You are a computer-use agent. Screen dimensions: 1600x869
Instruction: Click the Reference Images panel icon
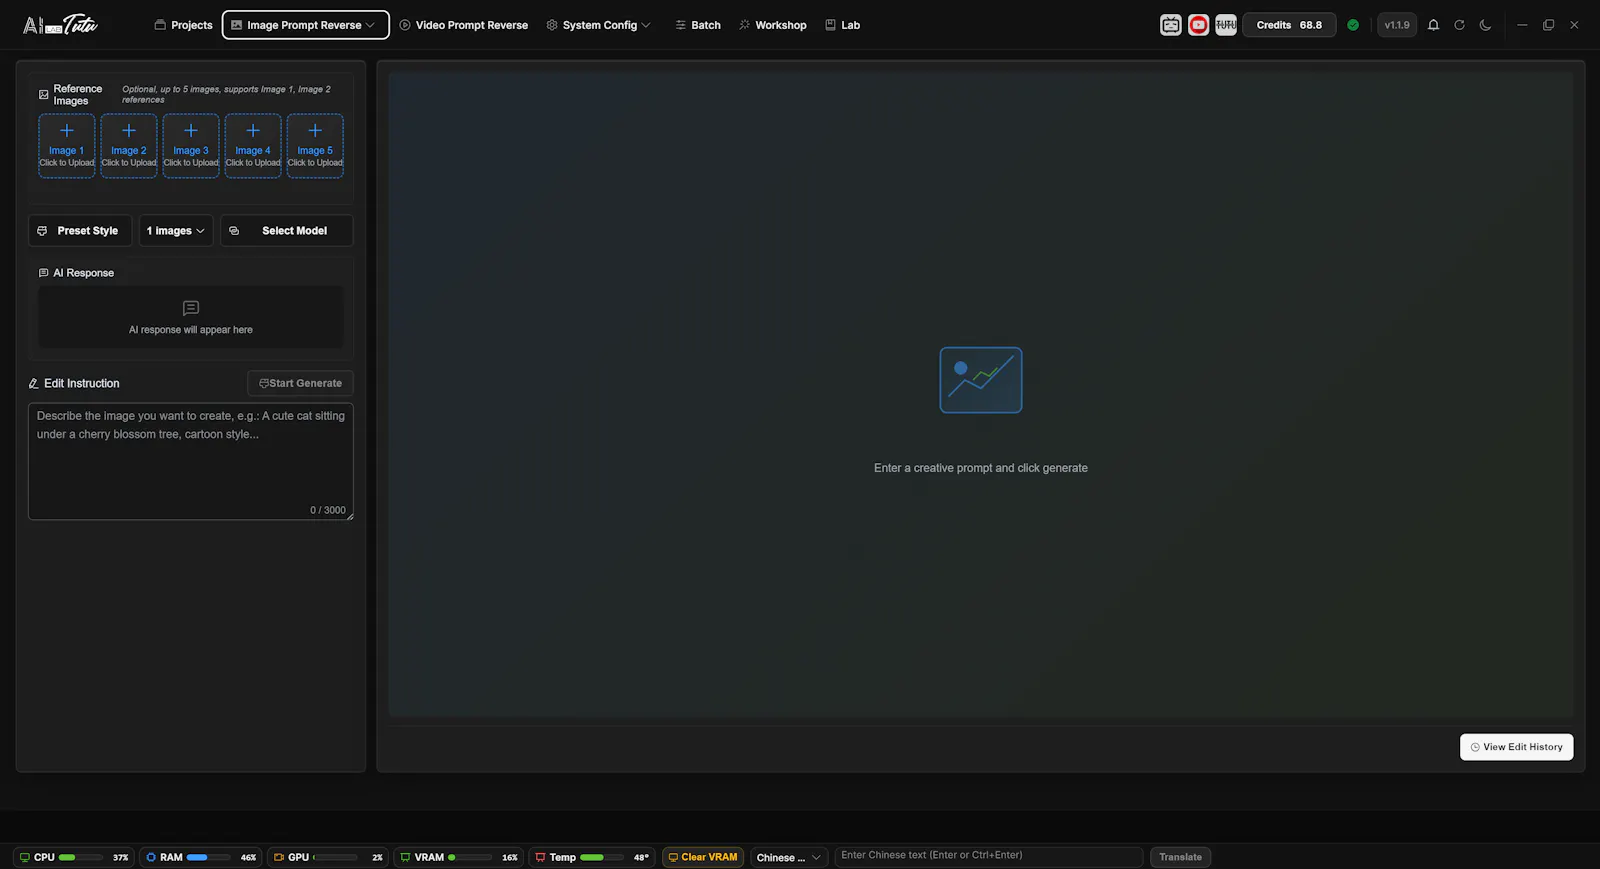[43, 95]
